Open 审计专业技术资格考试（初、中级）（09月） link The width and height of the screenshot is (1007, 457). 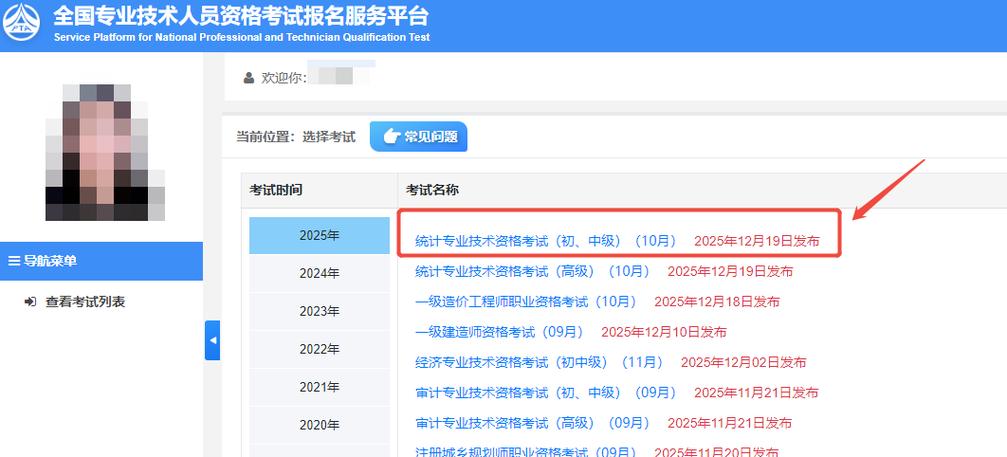(547, 392)
